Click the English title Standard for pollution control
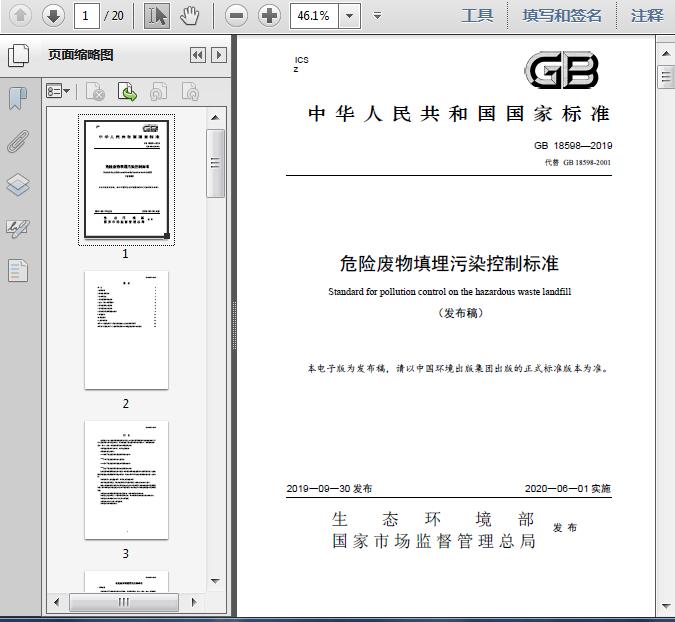Image resolution: width=675 pixels, height=622 pixels. (x=449, y=291)
